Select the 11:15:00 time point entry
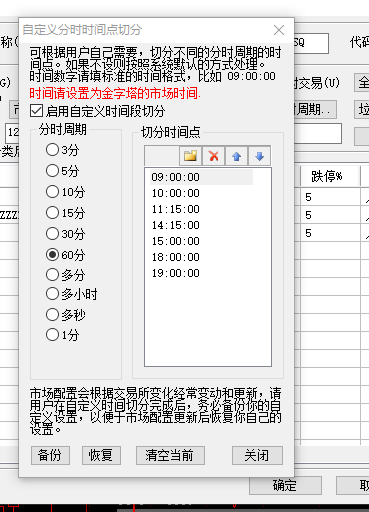Screen dimensions: 369x512 coord(176,209)
